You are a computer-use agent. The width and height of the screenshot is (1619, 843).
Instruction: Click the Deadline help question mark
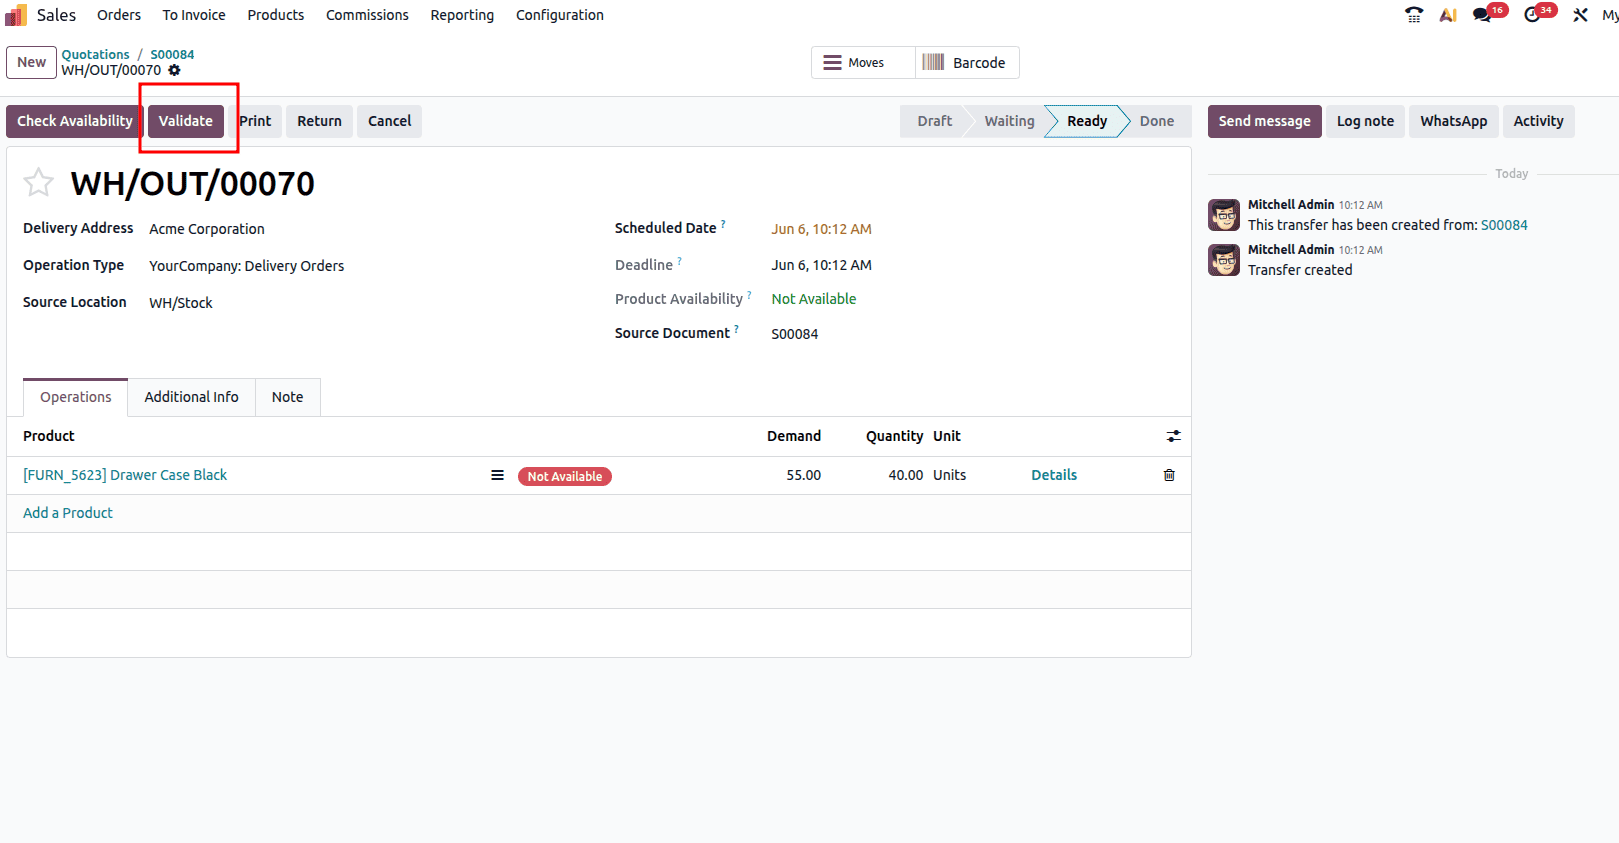[680, 261]
